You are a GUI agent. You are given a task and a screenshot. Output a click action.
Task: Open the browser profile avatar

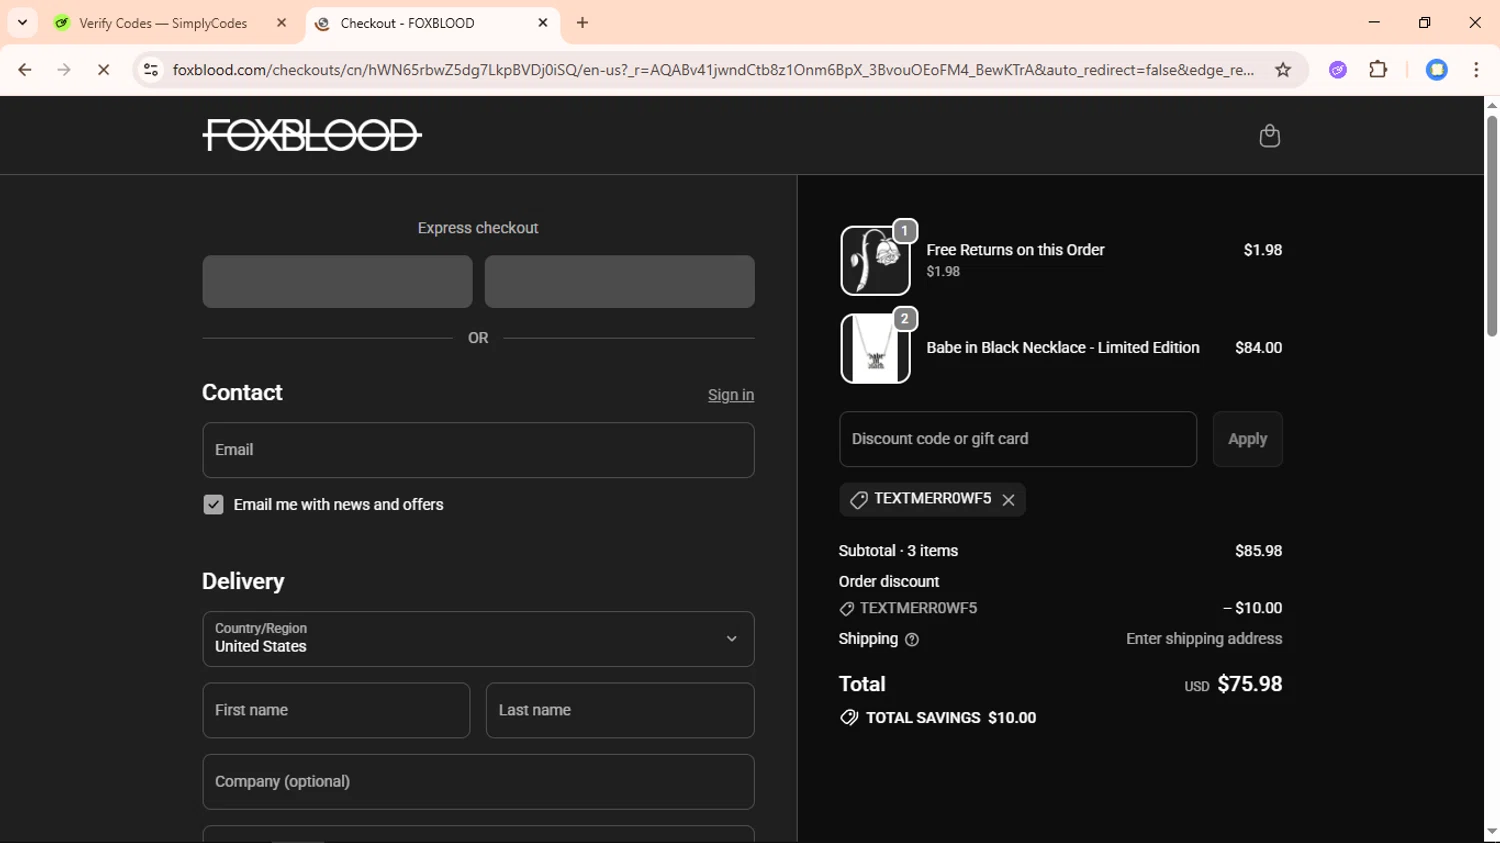tap(1437, 70)
